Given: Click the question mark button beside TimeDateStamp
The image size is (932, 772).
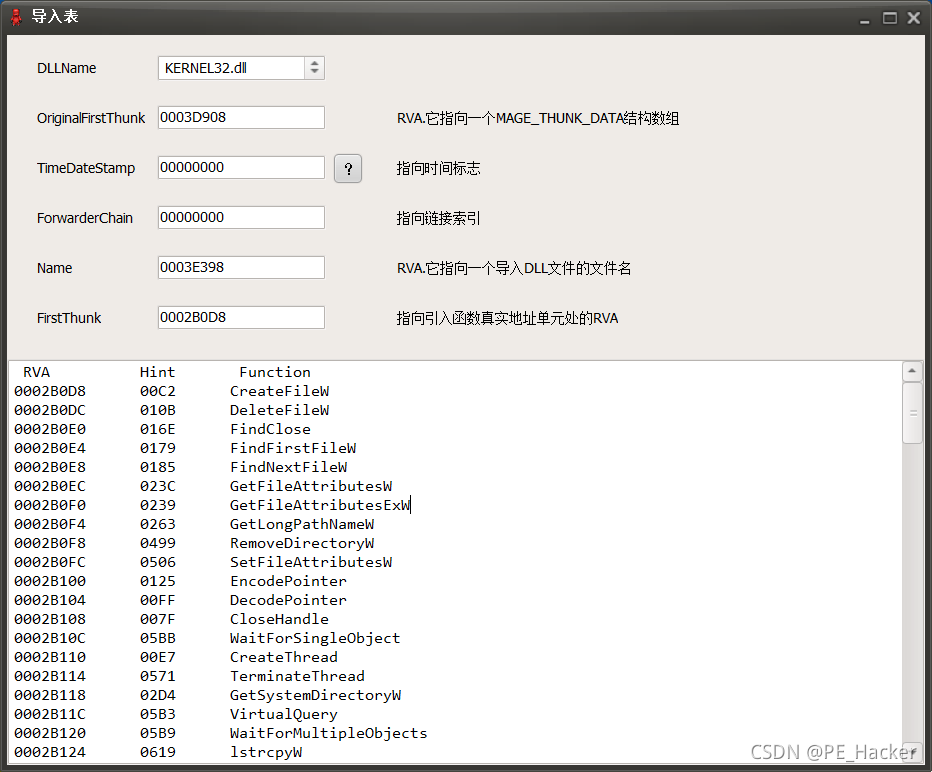Looking at the screenshot, I should (x=348, y=169).
